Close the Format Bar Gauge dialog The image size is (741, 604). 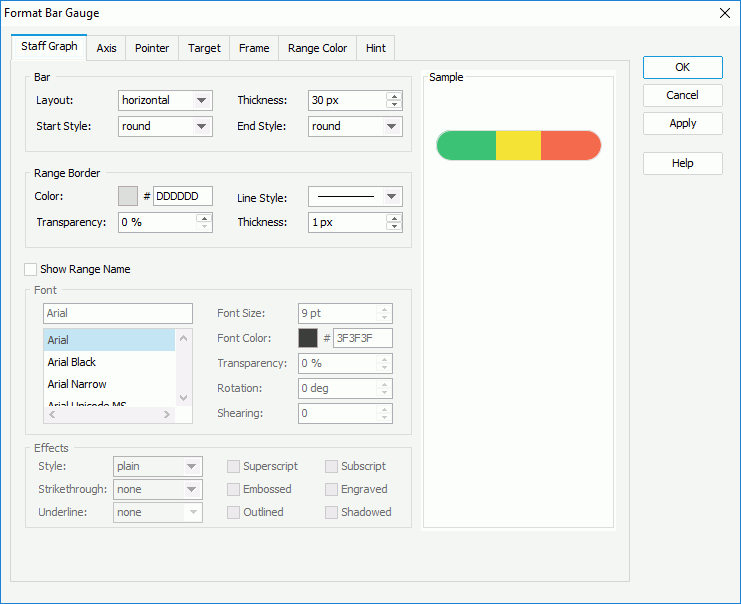[x=725, y=13]
